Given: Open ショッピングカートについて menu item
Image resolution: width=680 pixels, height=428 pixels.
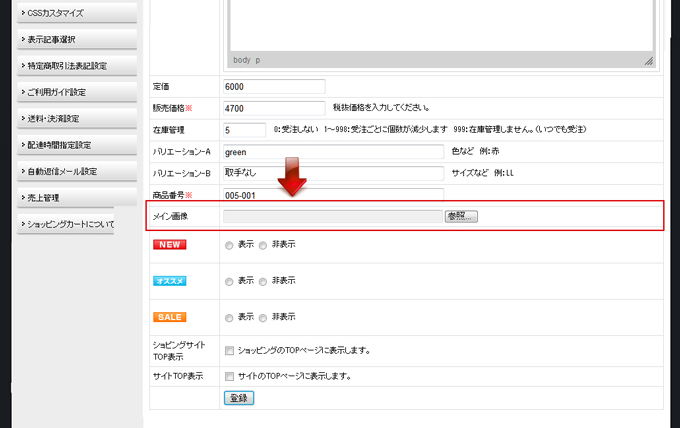Looking at the screenshot, I should click(68, 224).
